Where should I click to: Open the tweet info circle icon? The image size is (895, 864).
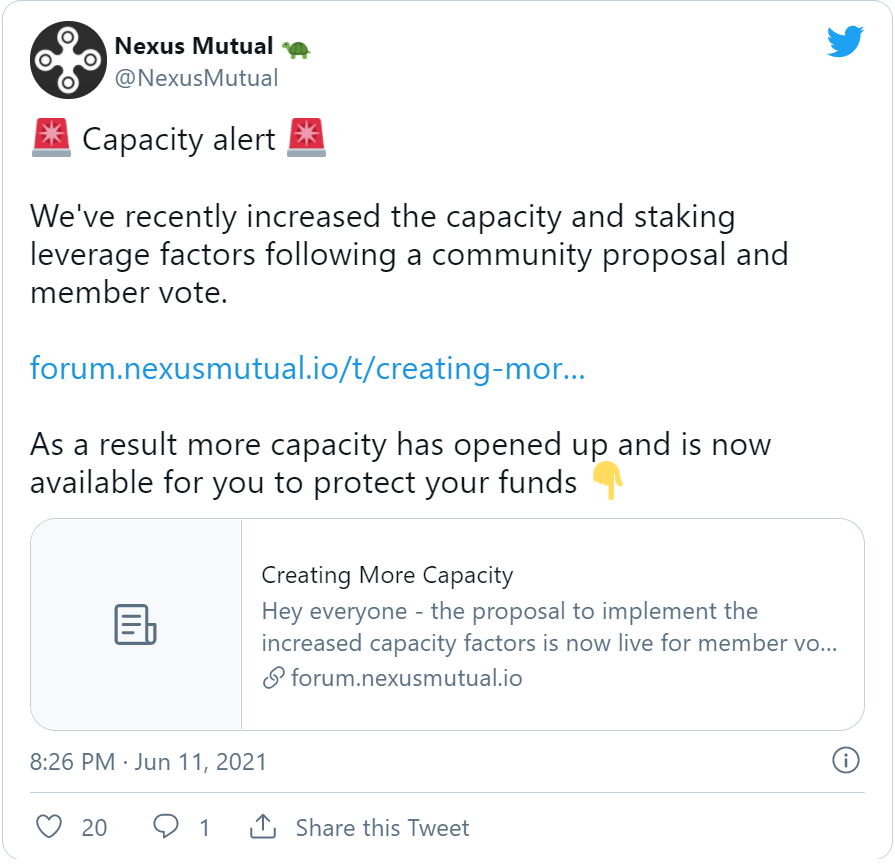845,761
